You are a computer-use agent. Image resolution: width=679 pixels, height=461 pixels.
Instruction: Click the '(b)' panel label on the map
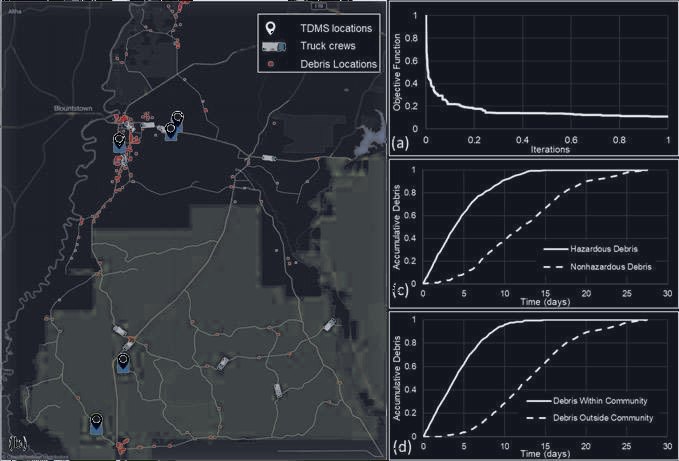18,442
